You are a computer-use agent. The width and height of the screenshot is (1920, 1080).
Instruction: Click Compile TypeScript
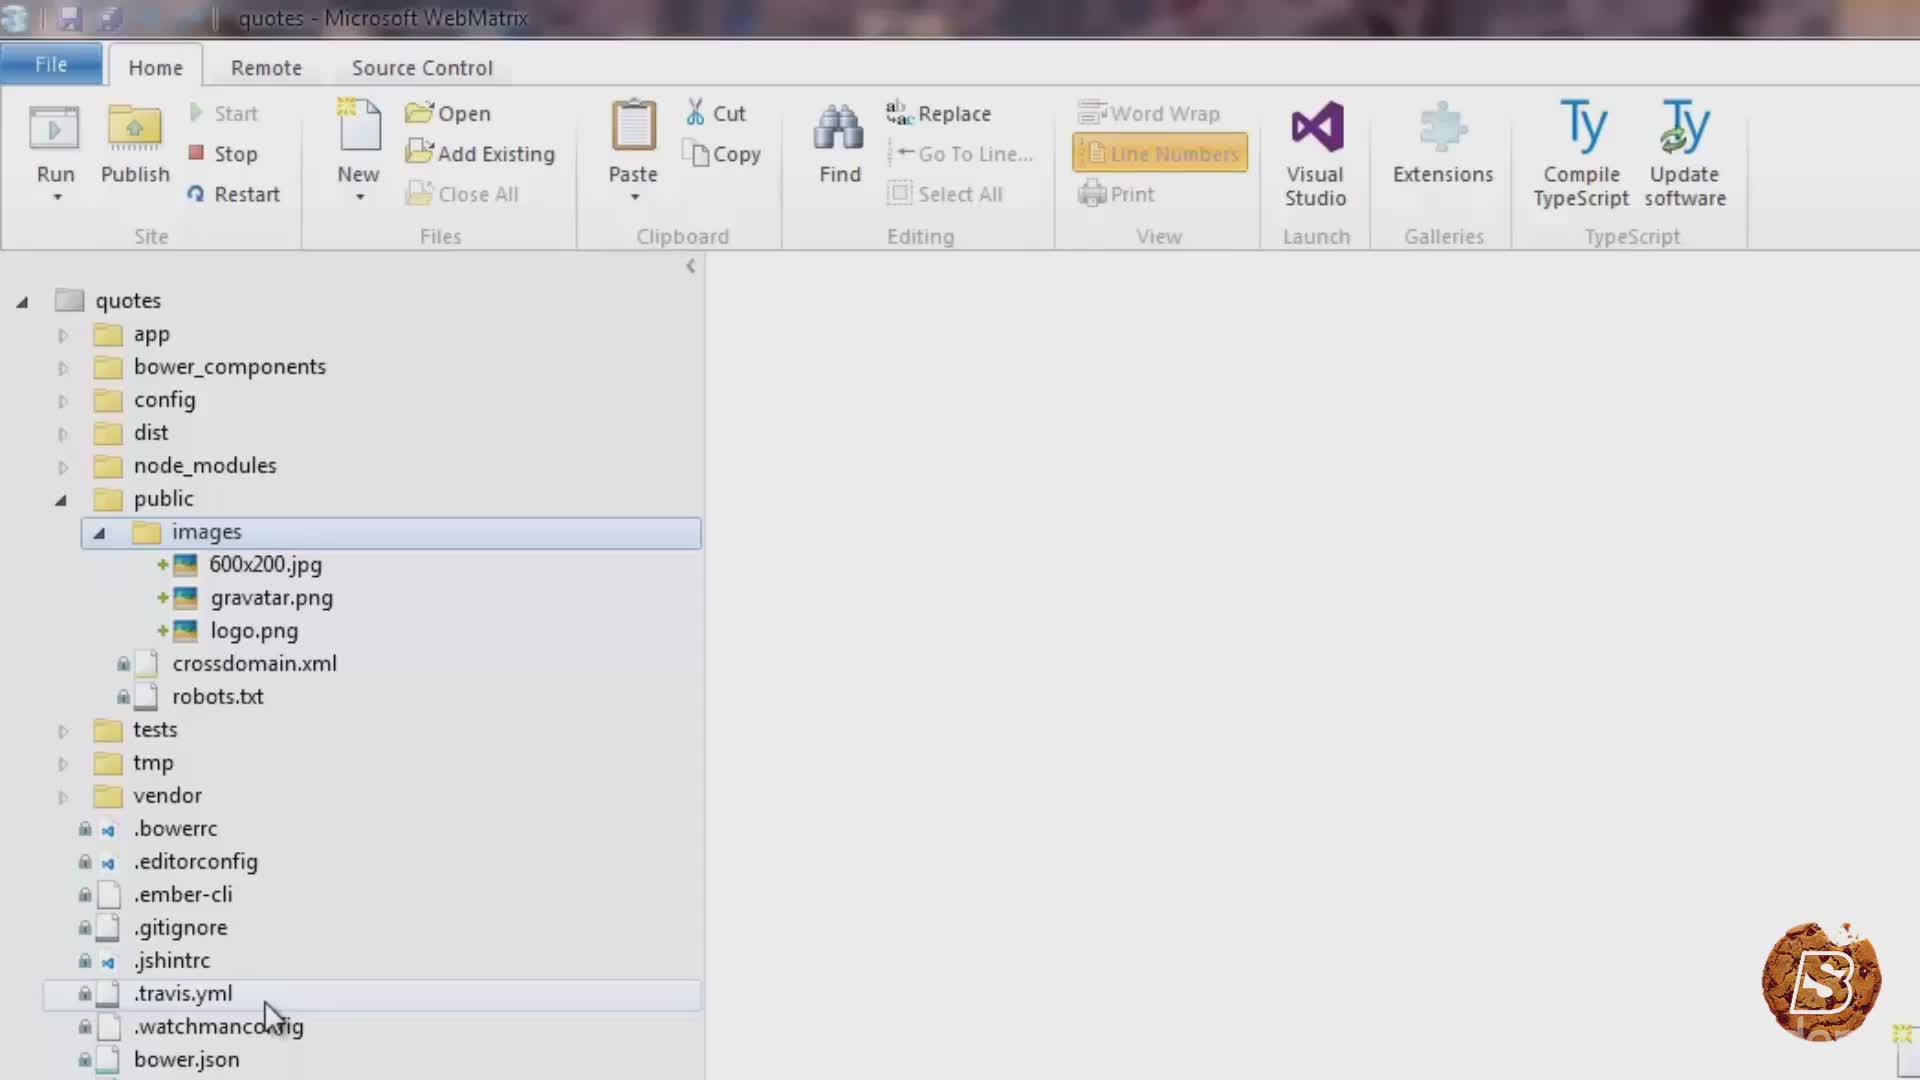point(1581,154)
